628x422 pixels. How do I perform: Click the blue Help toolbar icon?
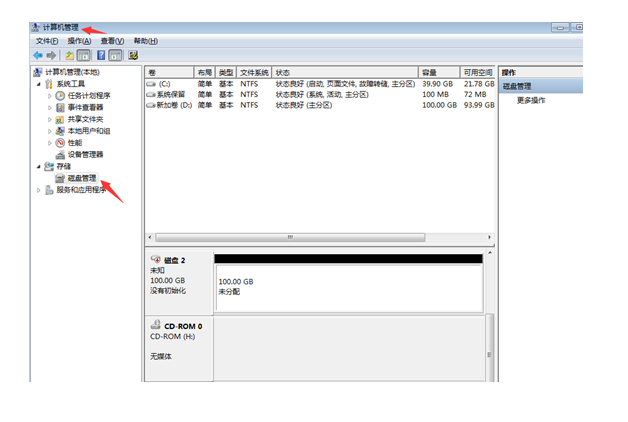[x=100, y=55]
